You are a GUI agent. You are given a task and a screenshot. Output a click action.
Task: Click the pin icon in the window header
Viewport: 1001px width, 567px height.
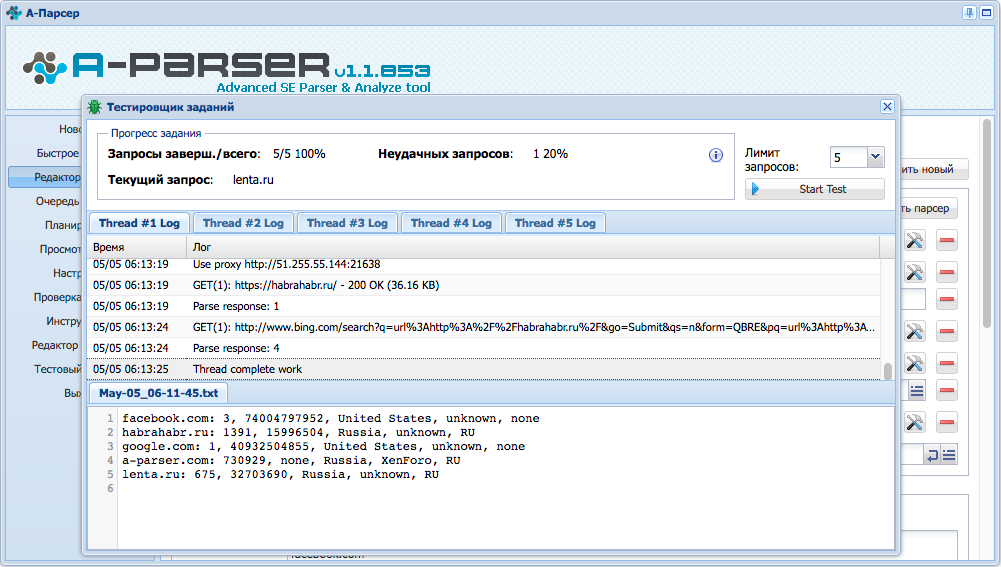coord(969,13)
